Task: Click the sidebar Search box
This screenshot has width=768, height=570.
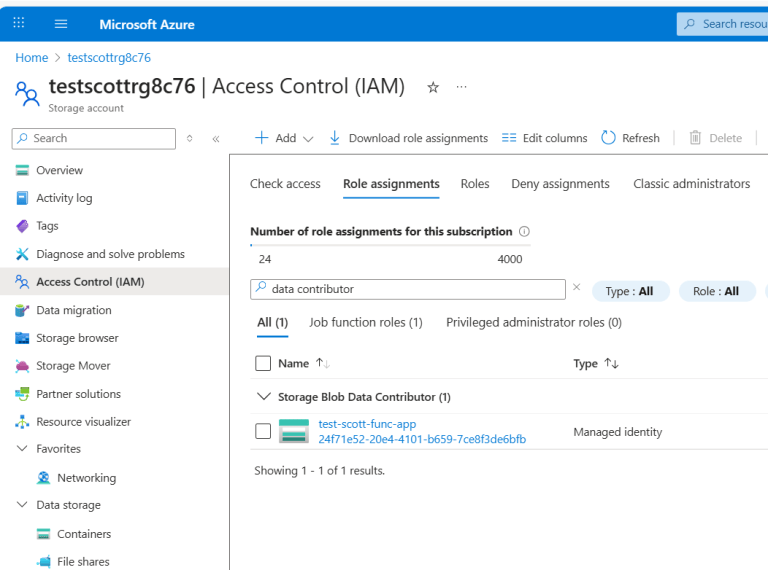Action: [x=94, y=139]
